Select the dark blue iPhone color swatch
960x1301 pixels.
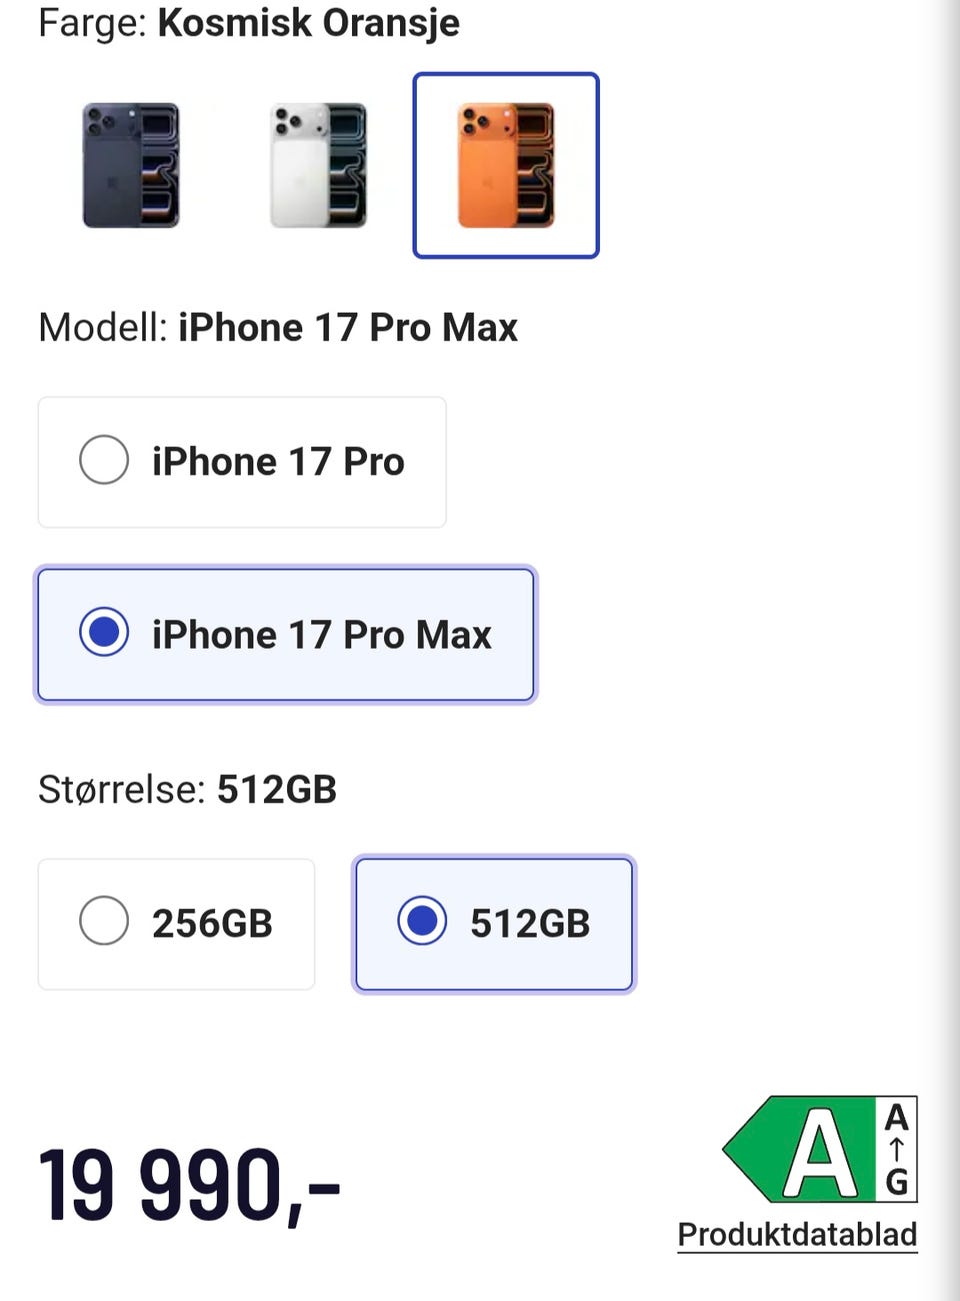point(131,165)
